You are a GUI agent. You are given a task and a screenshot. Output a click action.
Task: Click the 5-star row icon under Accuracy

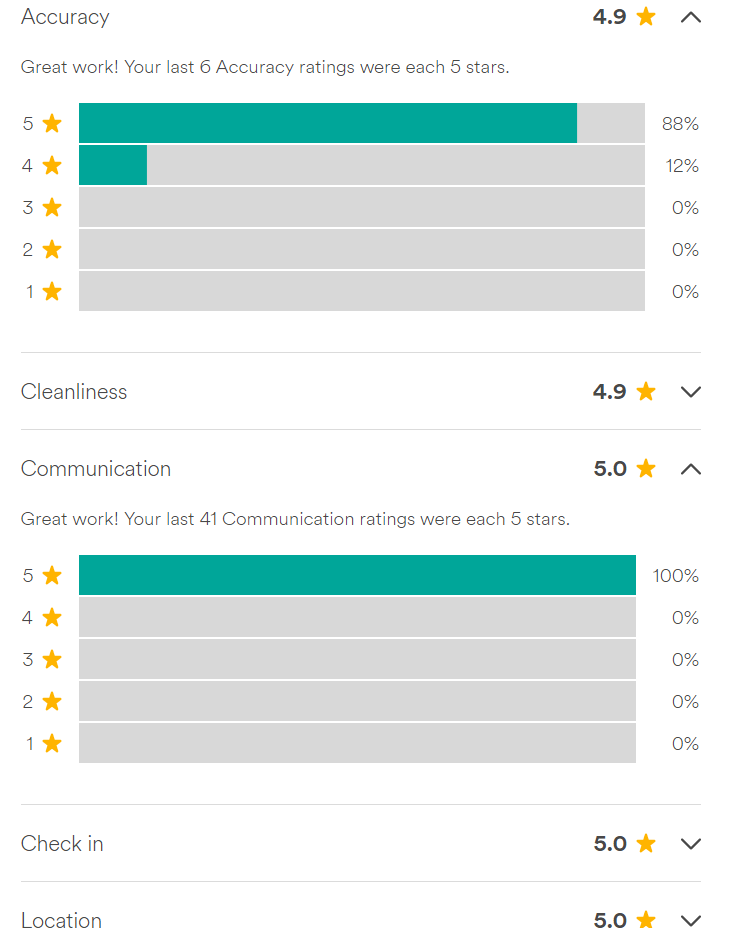click(x=52, y=123)
